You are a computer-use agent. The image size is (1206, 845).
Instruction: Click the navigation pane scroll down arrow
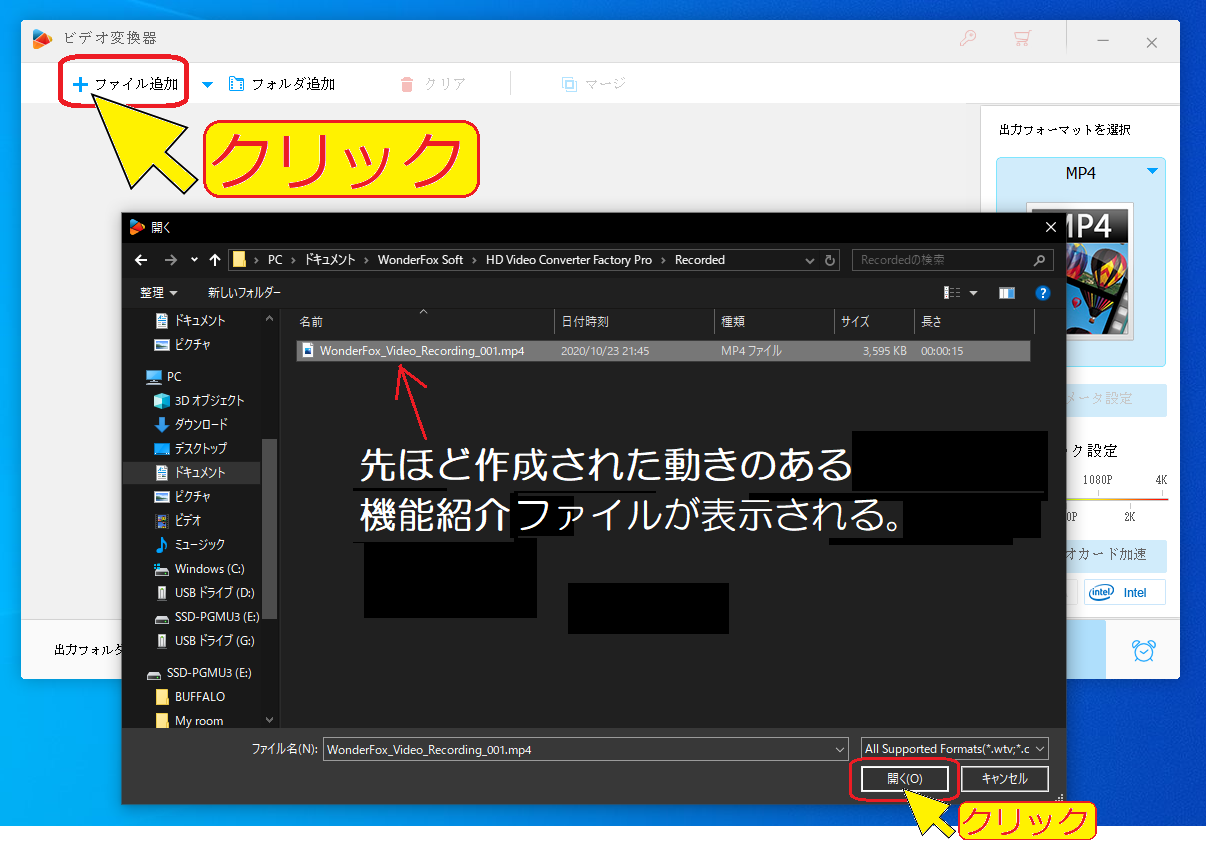269,719
